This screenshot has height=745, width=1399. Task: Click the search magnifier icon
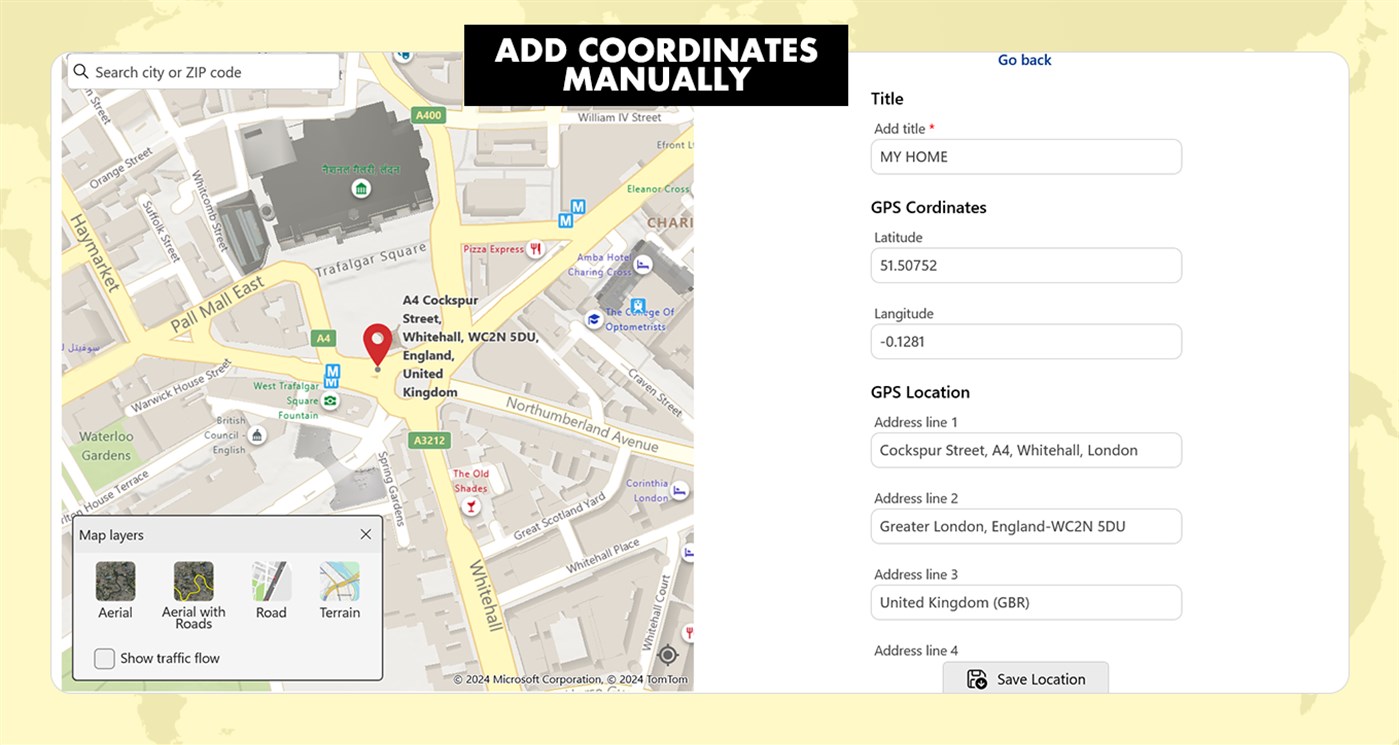80,71
